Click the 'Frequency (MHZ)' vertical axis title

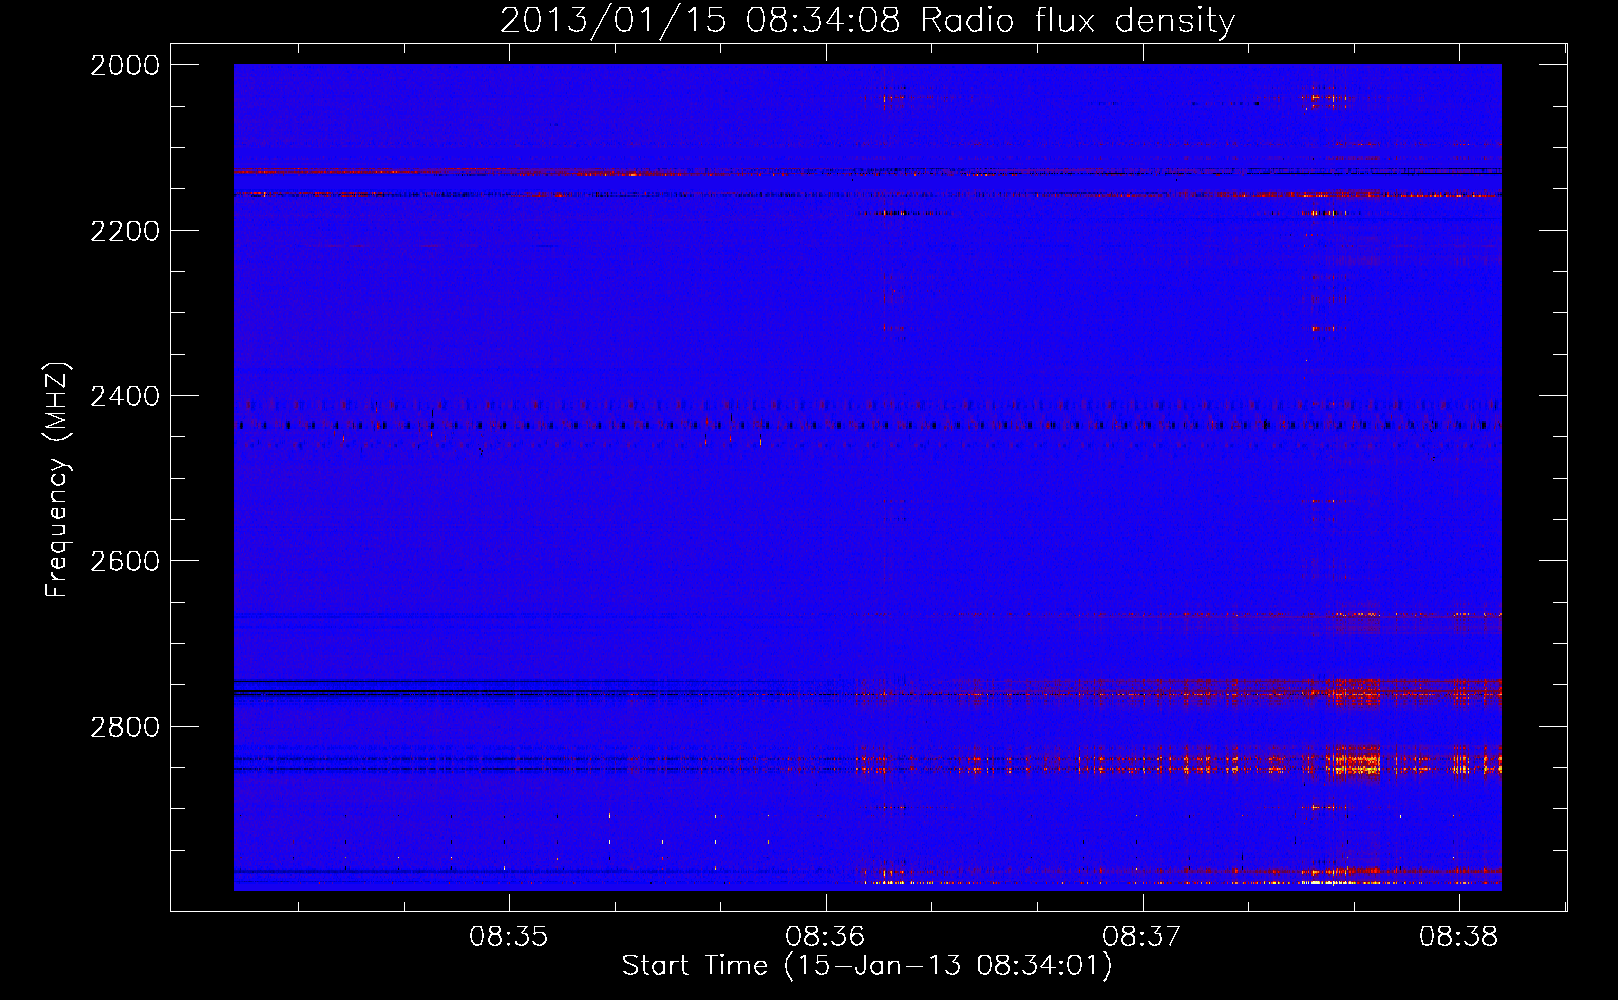pyautogui.click(x=57, y=480)
